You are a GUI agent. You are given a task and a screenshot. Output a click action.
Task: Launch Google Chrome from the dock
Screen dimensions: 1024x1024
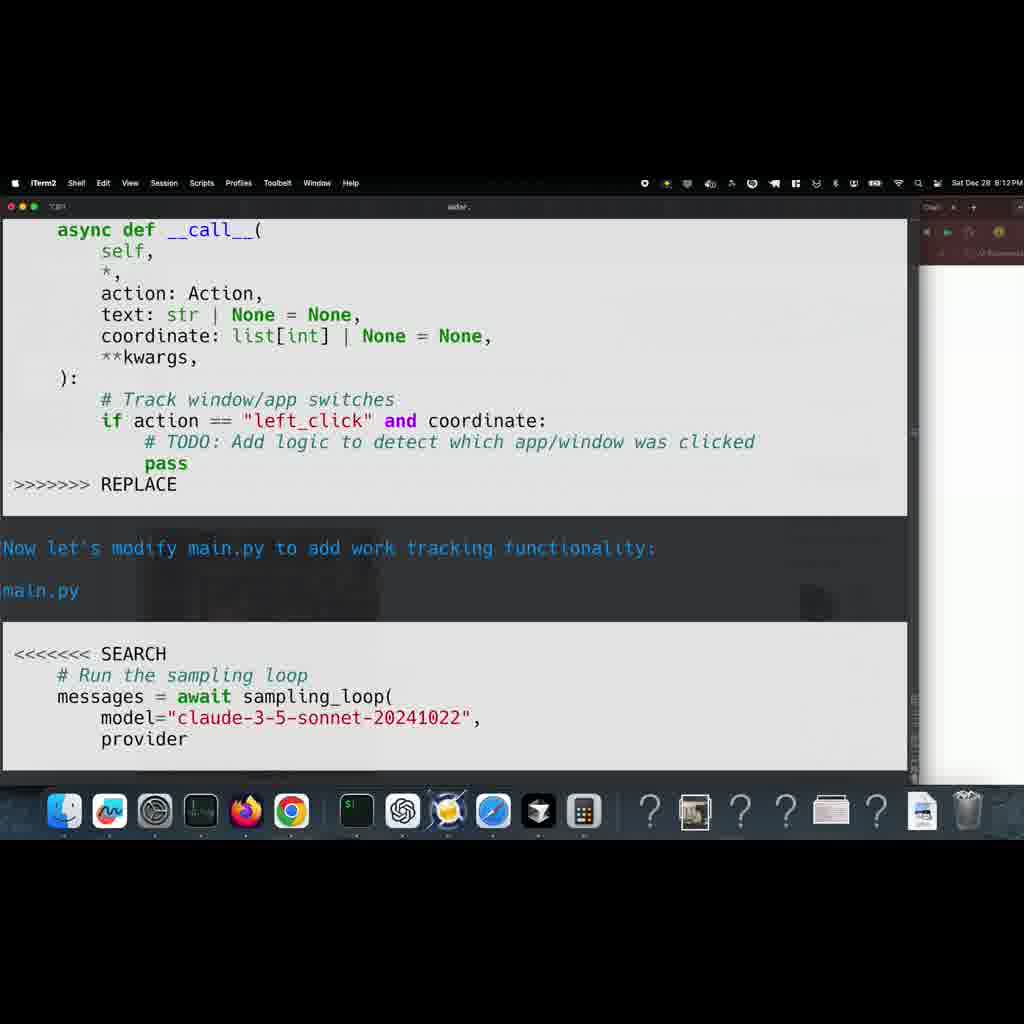tap(291, 811)
